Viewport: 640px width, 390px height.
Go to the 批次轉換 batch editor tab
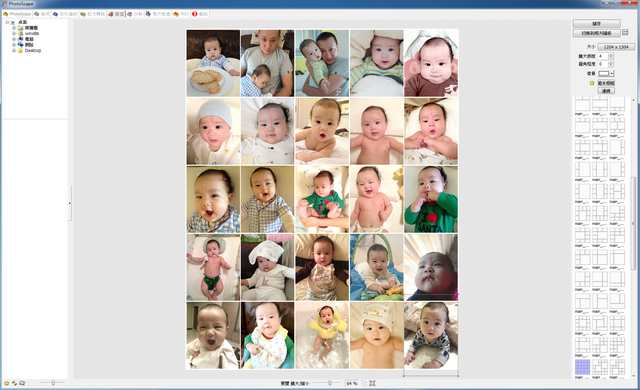point(93,14)
